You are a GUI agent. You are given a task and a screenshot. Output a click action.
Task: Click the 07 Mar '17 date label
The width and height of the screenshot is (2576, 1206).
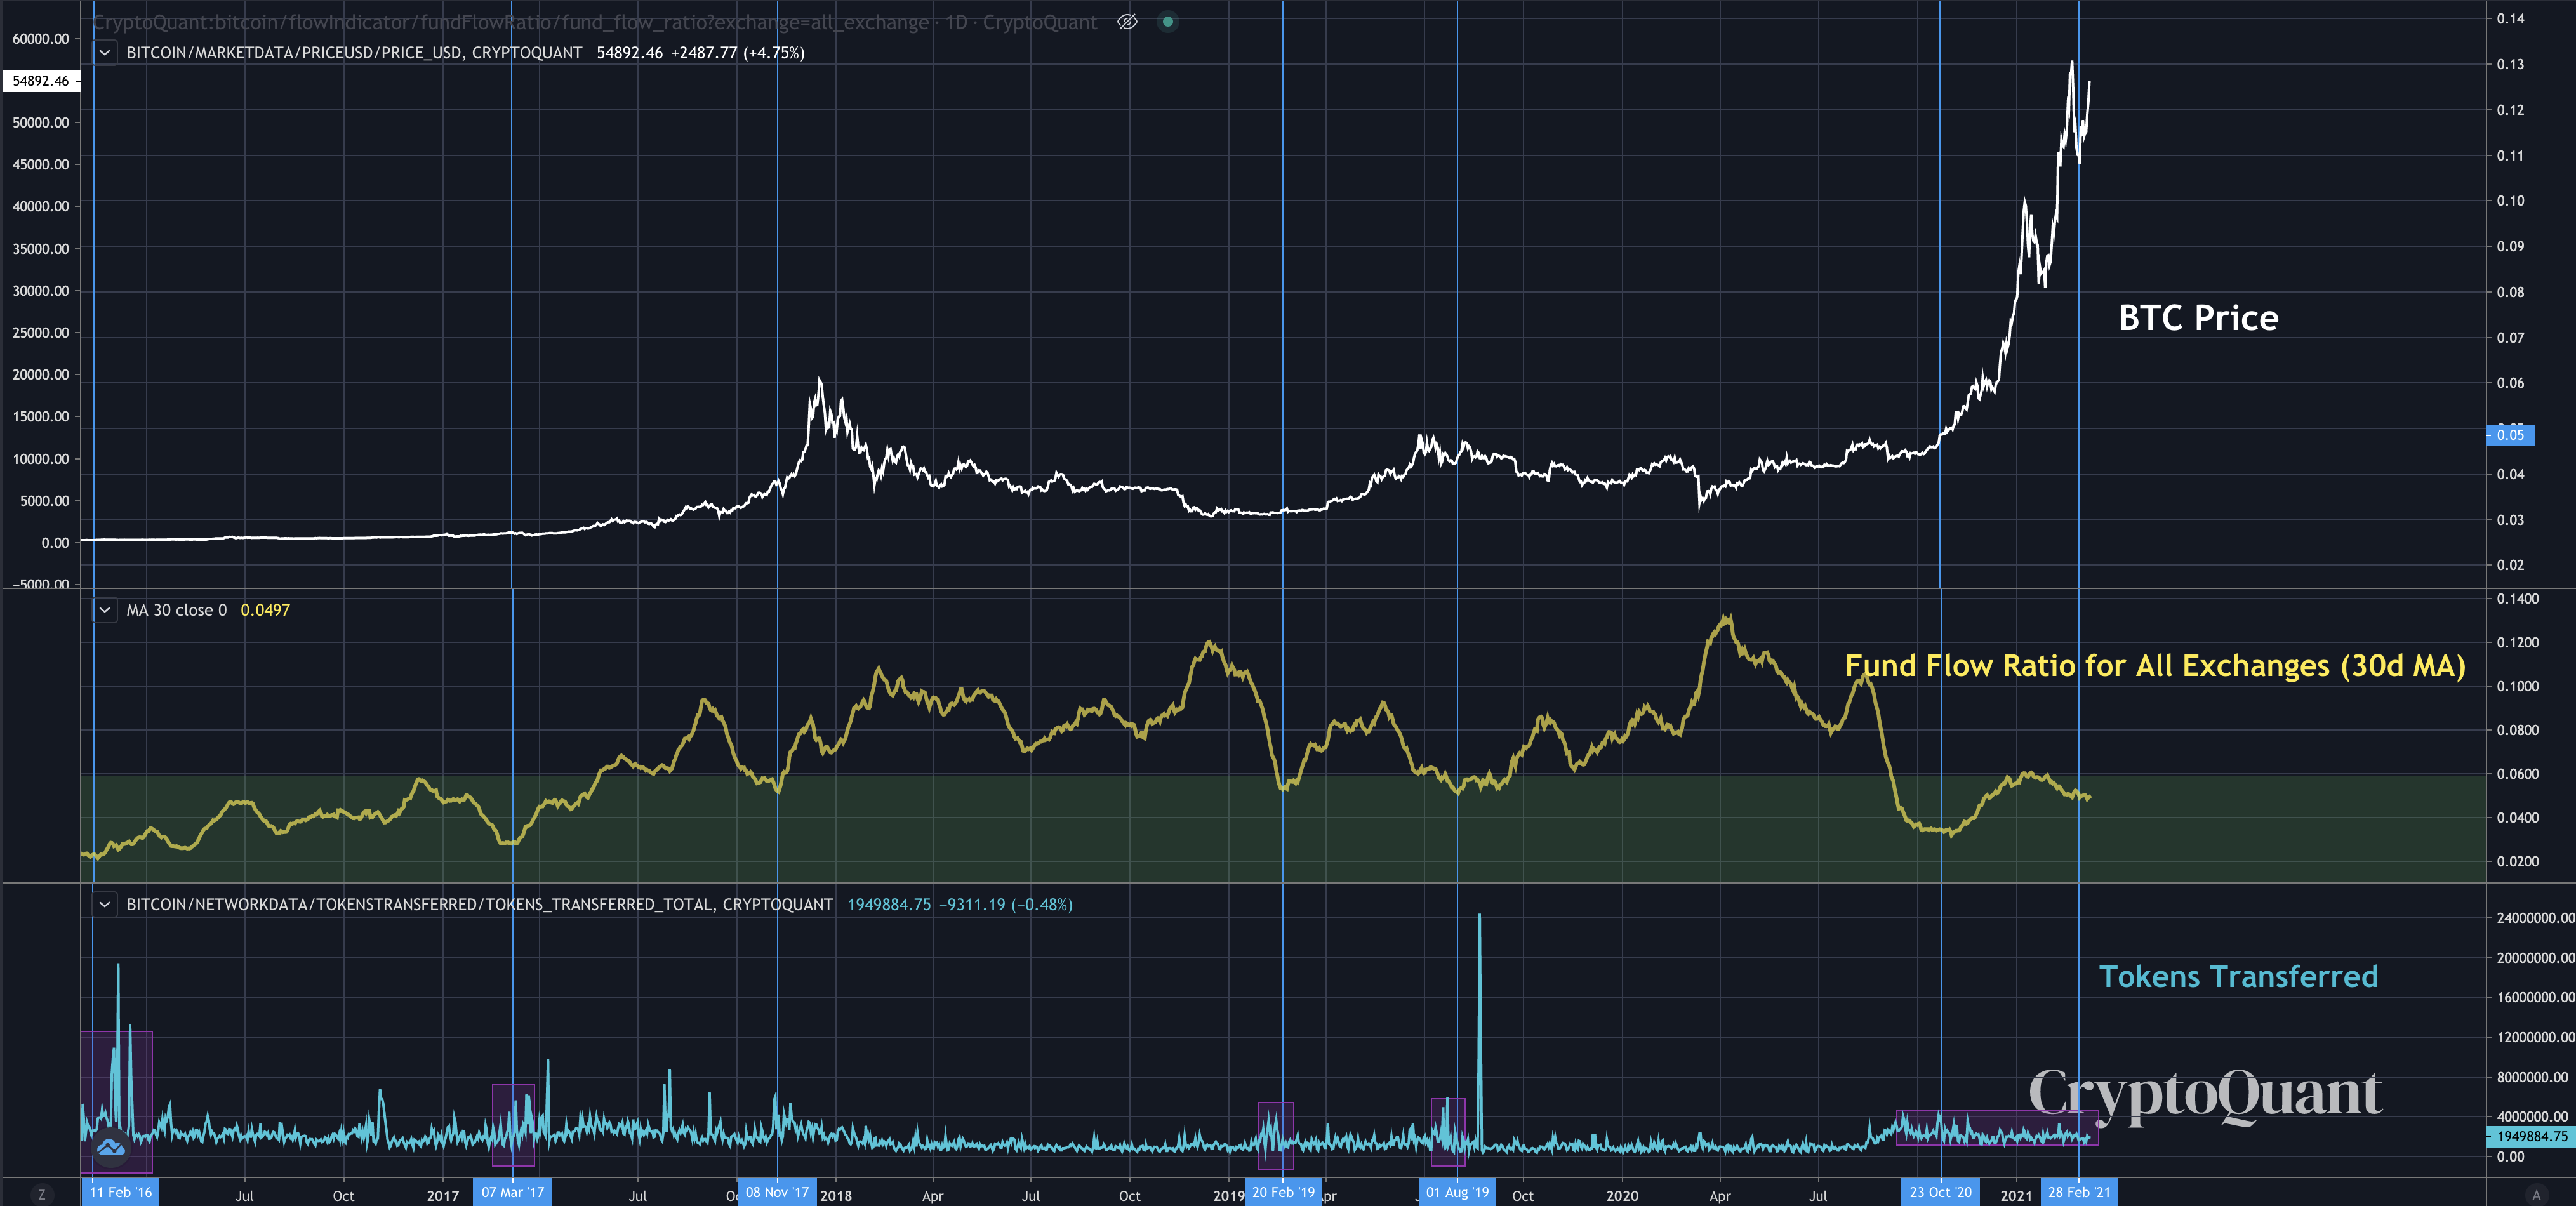click(x=512, y=1192)
